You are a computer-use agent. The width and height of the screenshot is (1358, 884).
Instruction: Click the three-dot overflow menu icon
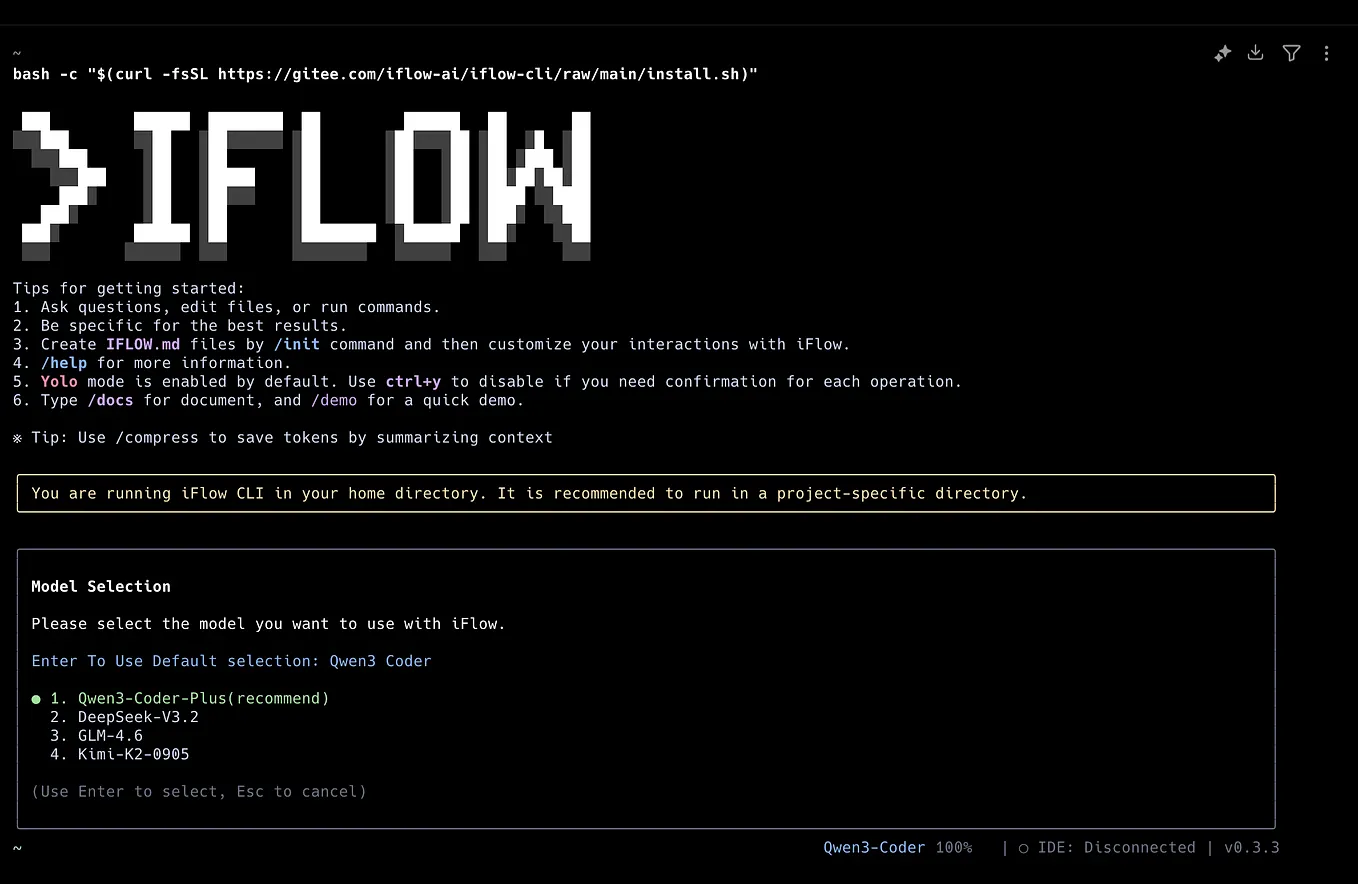[1327, 53]
